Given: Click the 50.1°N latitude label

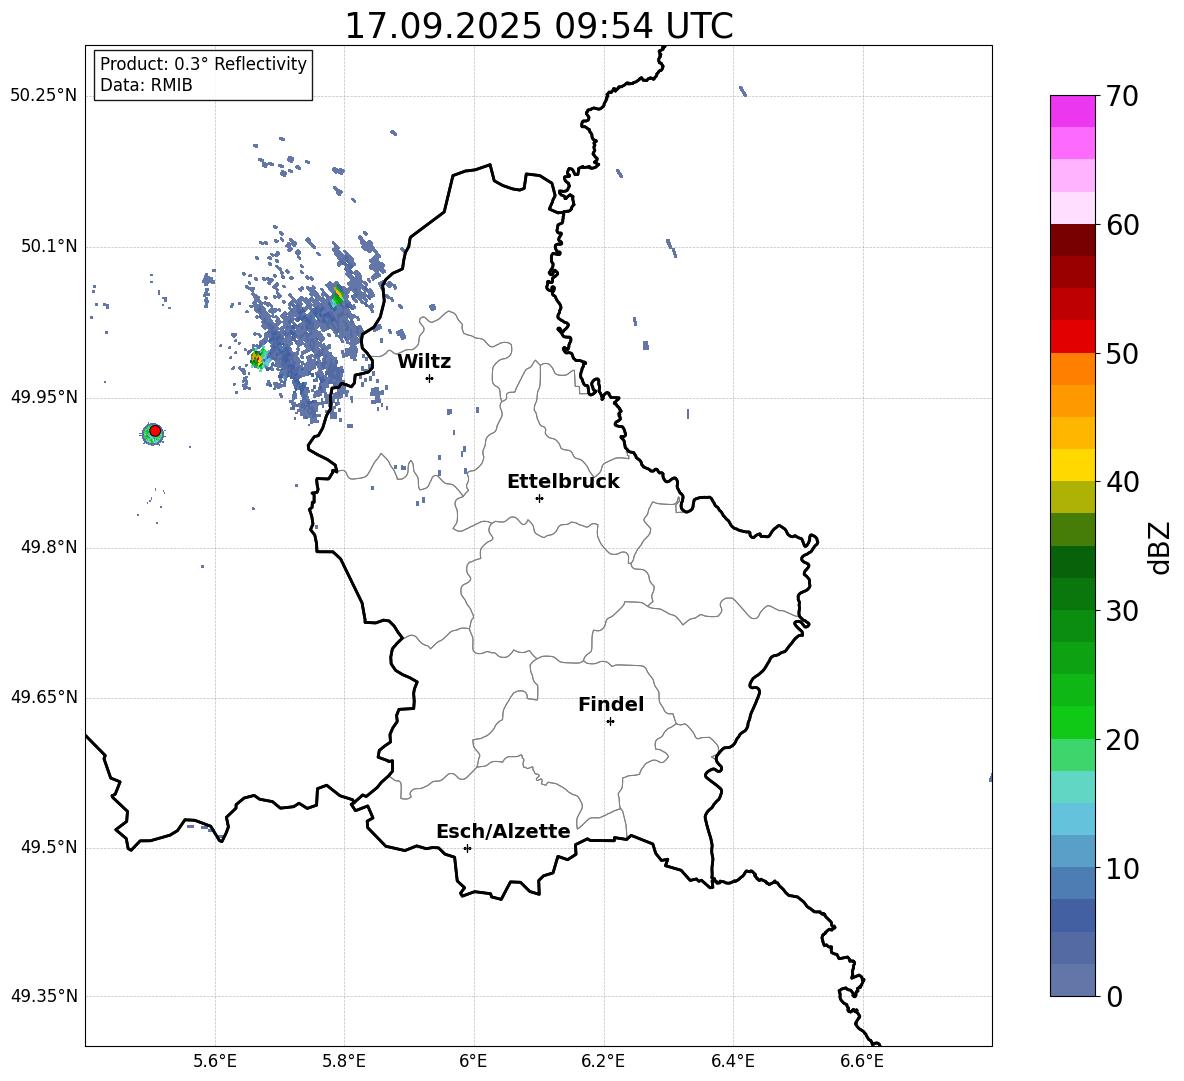Looking at the screenshot, I should click(49, 247).
